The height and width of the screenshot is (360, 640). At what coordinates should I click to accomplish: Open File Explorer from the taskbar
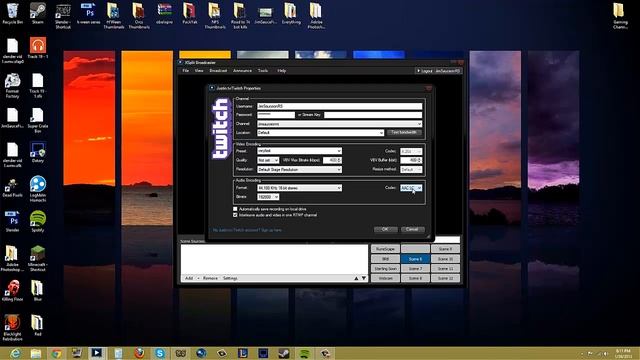[x=36, y=353]
